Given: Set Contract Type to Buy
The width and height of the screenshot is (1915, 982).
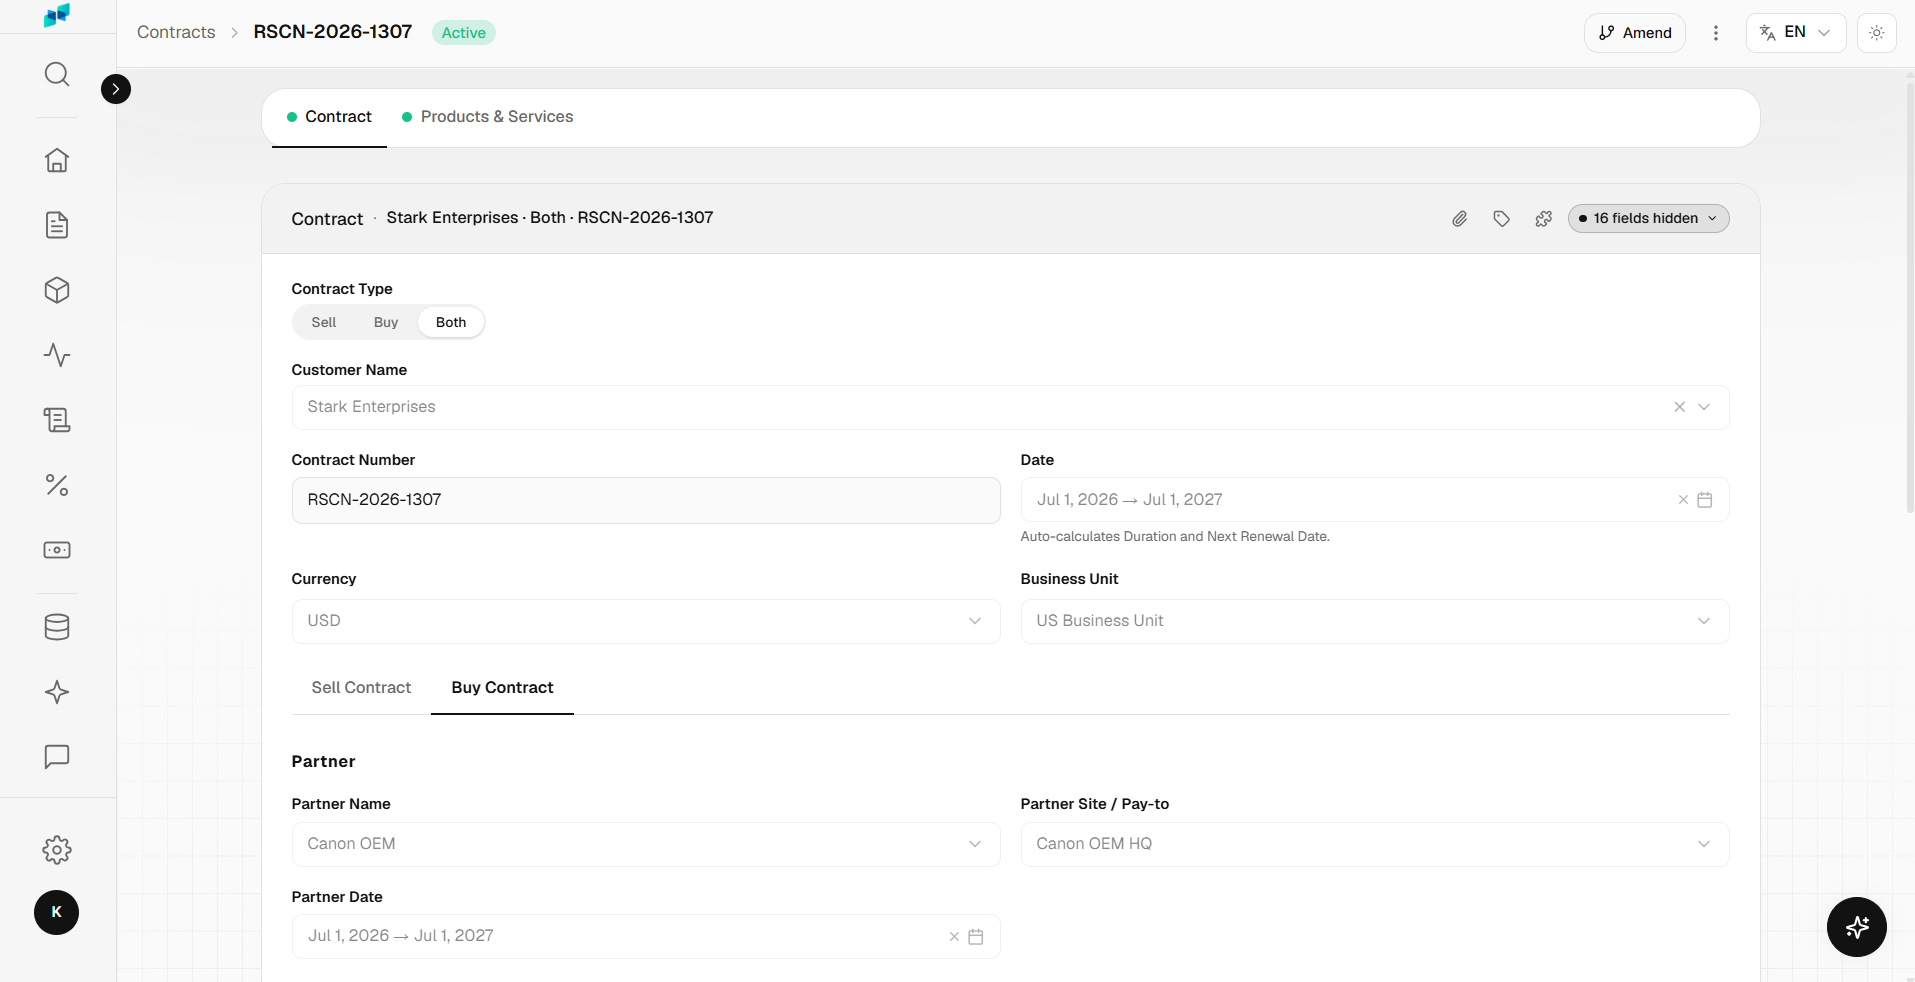Looking at the screenshot, I should tap(386, 322).
